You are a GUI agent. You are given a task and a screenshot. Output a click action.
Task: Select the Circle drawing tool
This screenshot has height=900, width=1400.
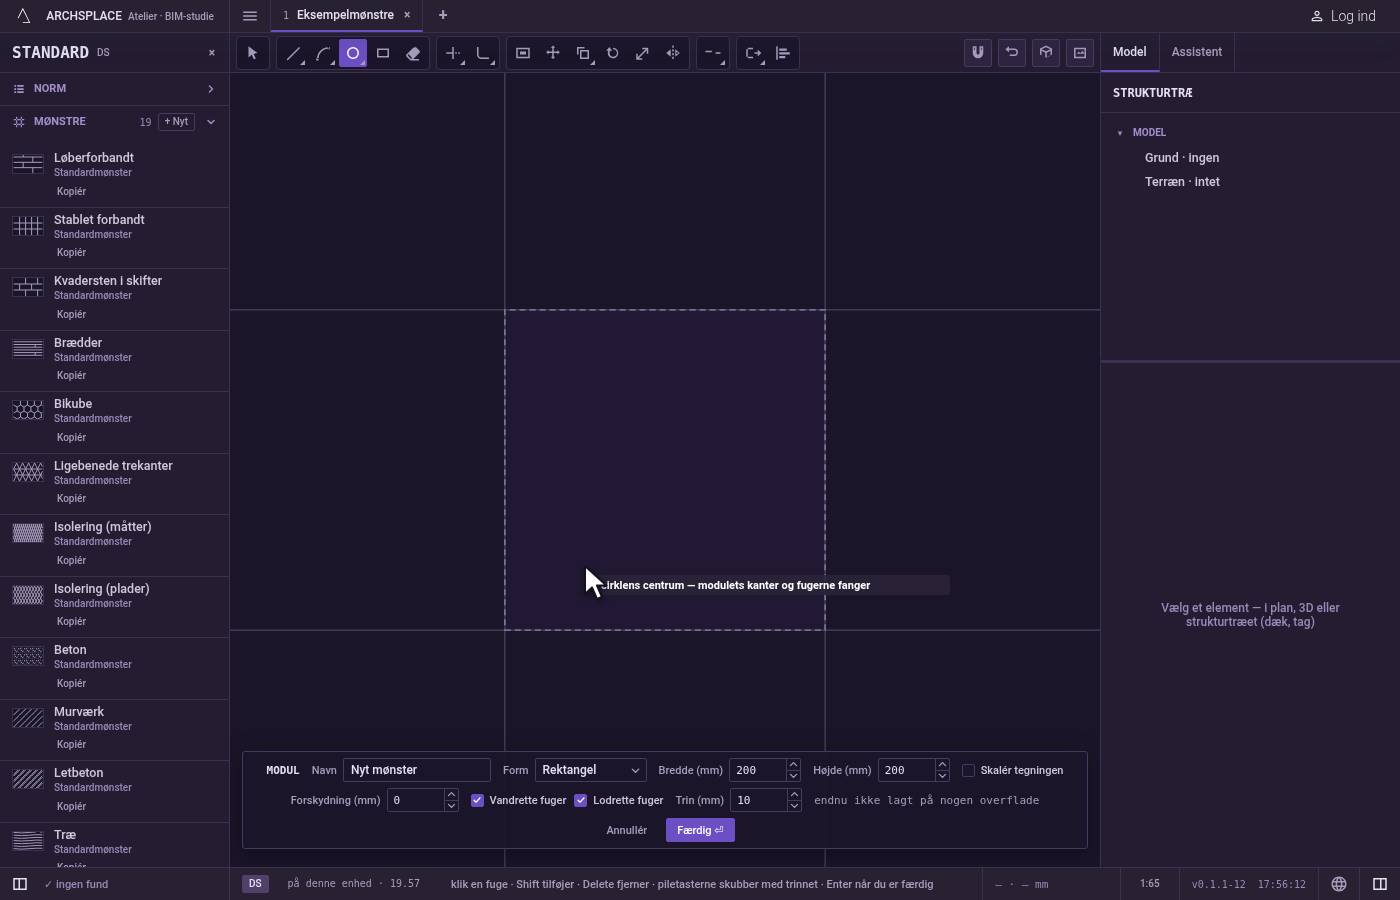tap(353, 53)
